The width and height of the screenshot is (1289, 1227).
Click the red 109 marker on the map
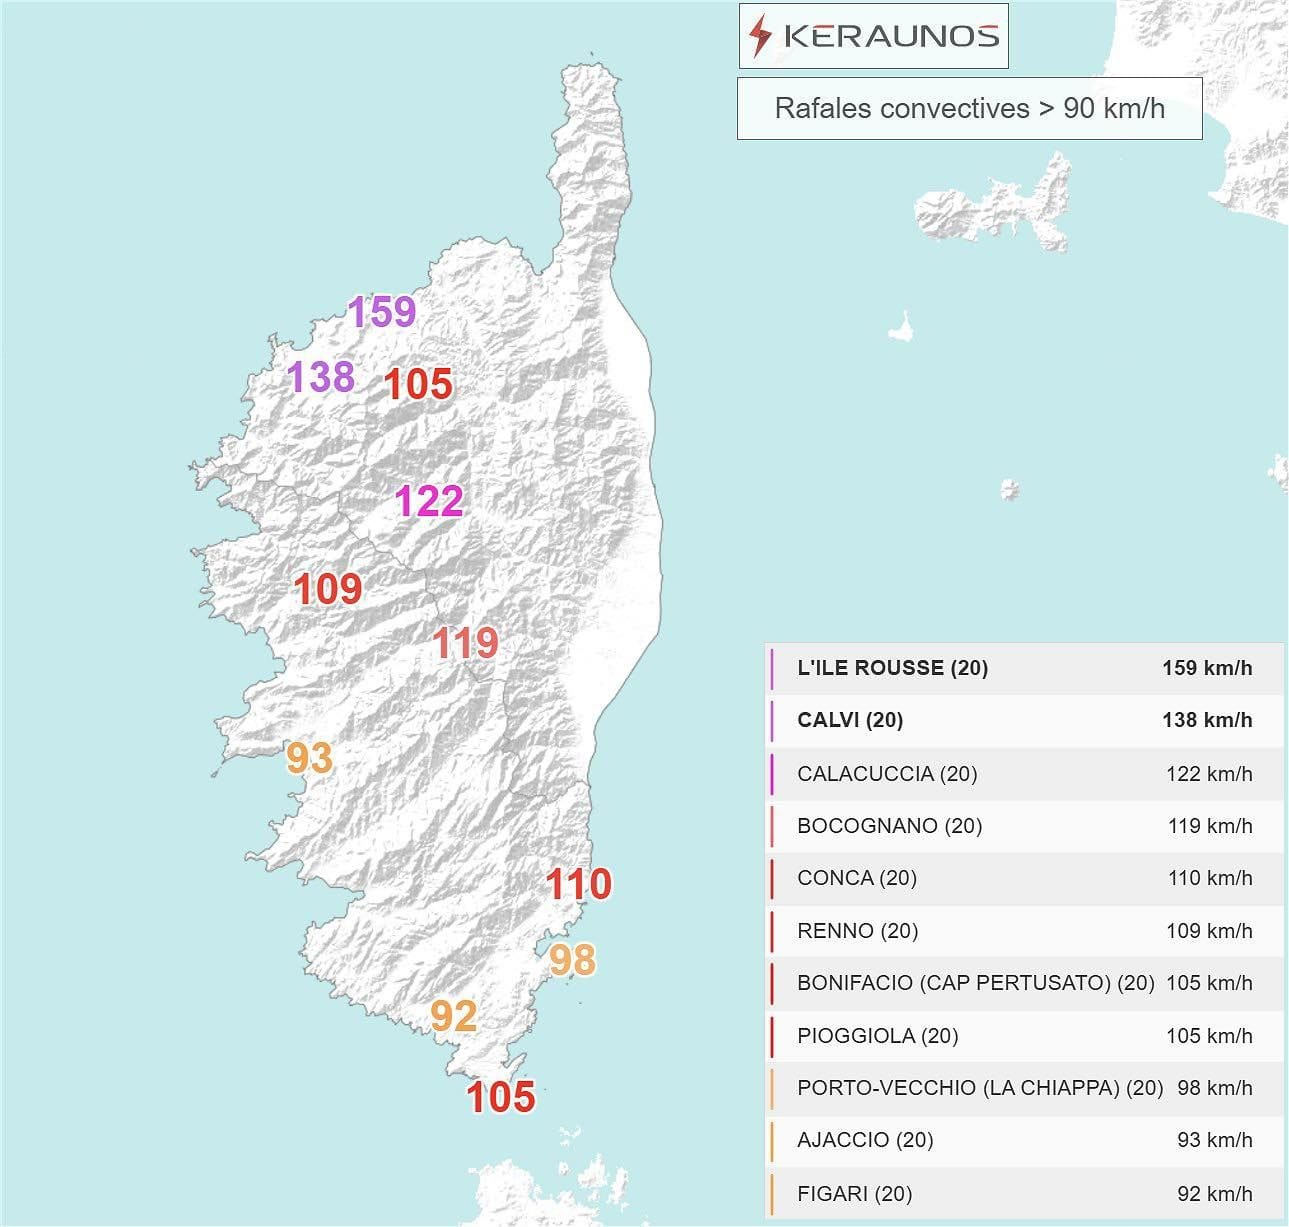pyautogui.click(x=328, y=589)
